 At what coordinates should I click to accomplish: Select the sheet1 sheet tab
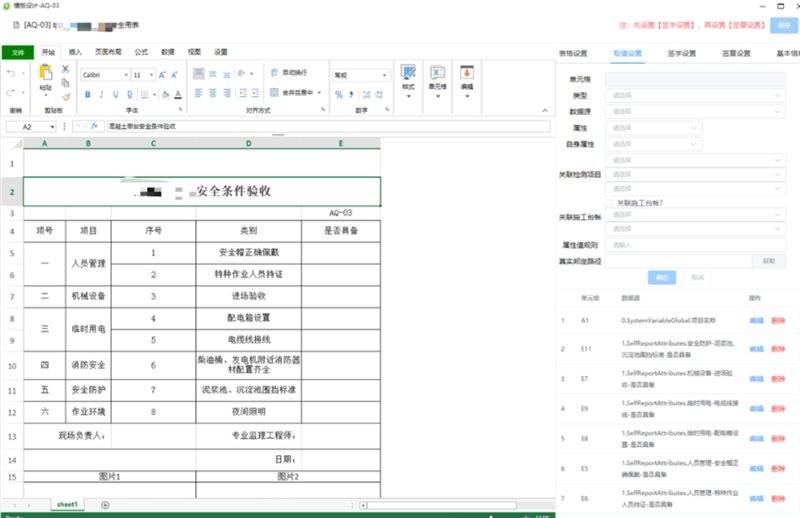67,504
